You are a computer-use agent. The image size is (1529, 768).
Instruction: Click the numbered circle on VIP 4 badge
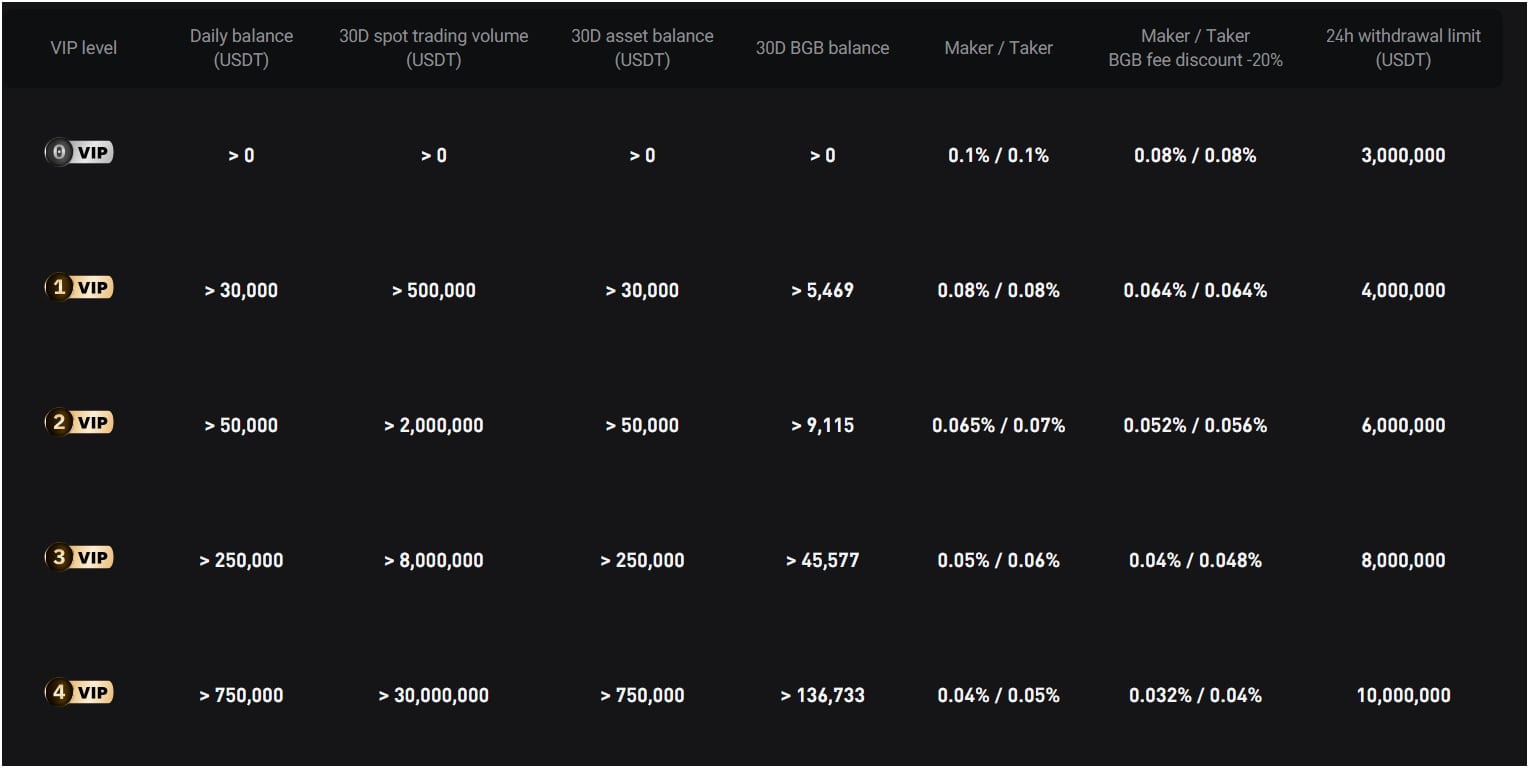coord(60,692)
